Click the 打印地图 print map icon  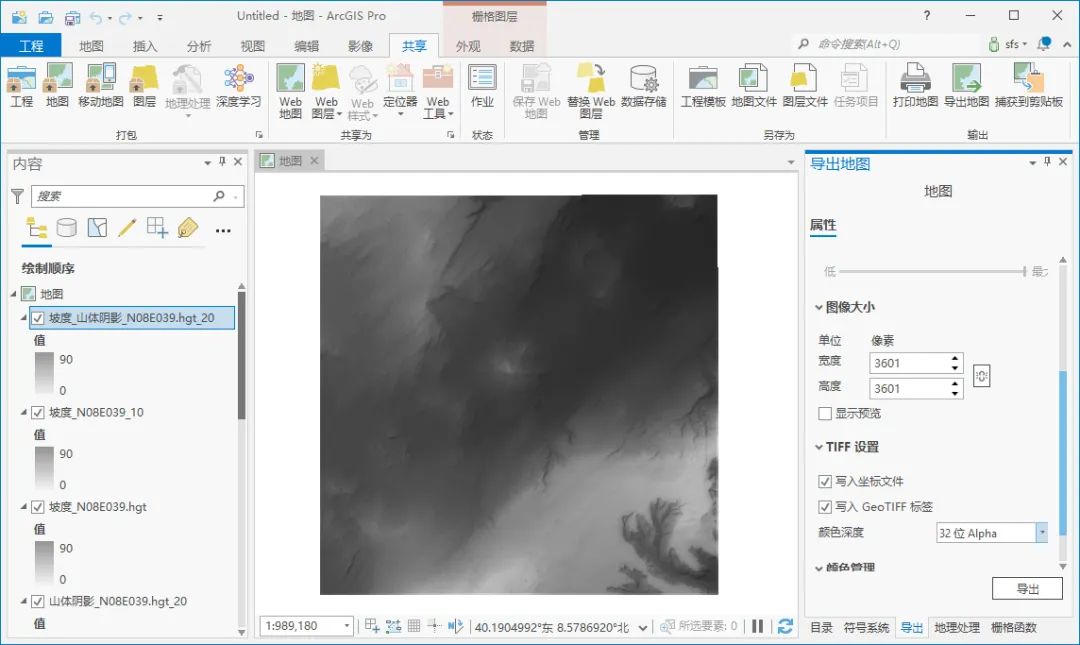coord(915,85)
